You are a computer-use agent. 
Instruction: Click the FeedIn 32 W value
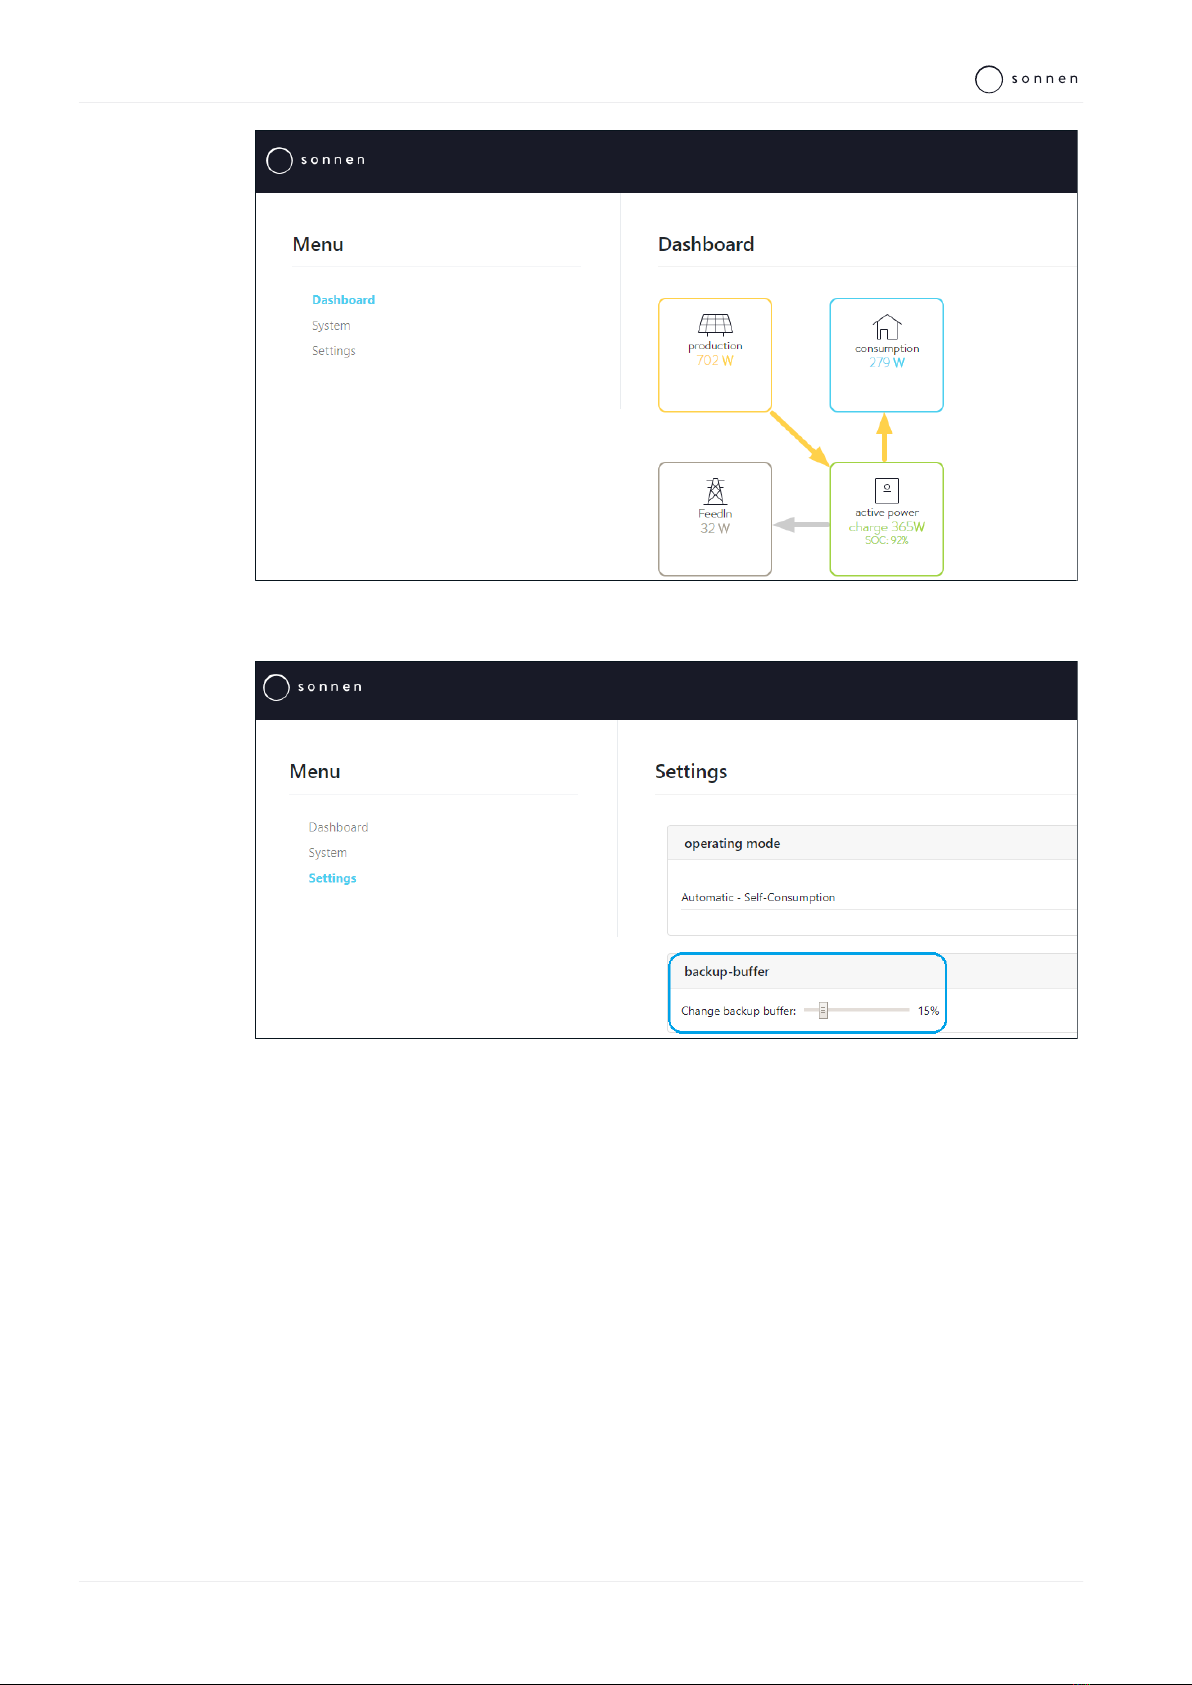tap(715, 528)
